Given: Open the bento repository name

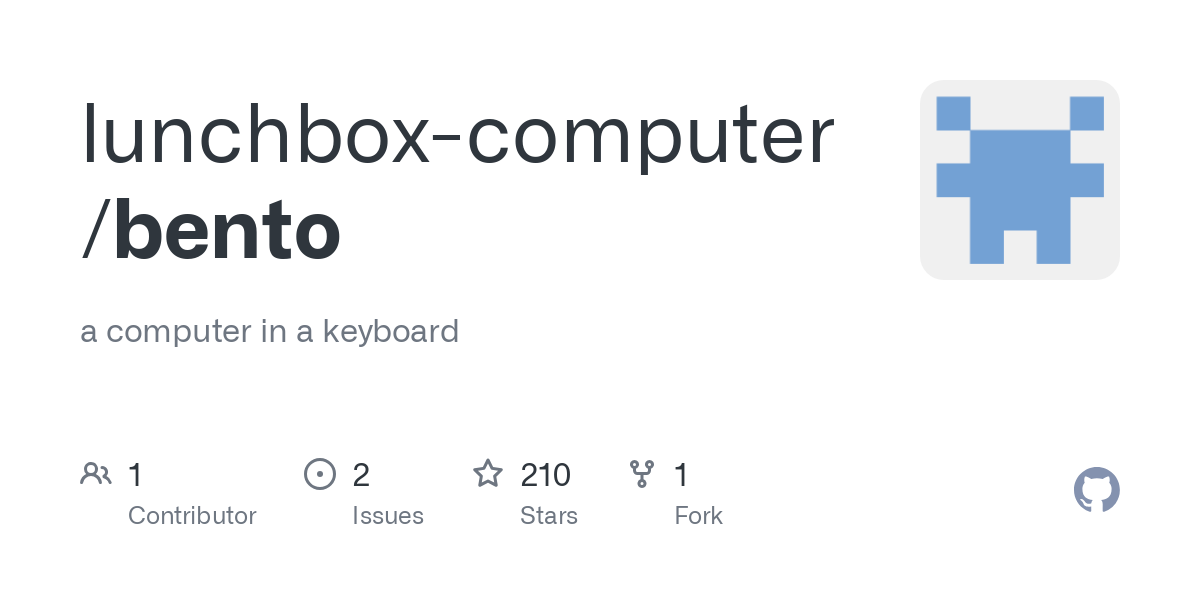Looking at the screenshot, I should [227, 231].
